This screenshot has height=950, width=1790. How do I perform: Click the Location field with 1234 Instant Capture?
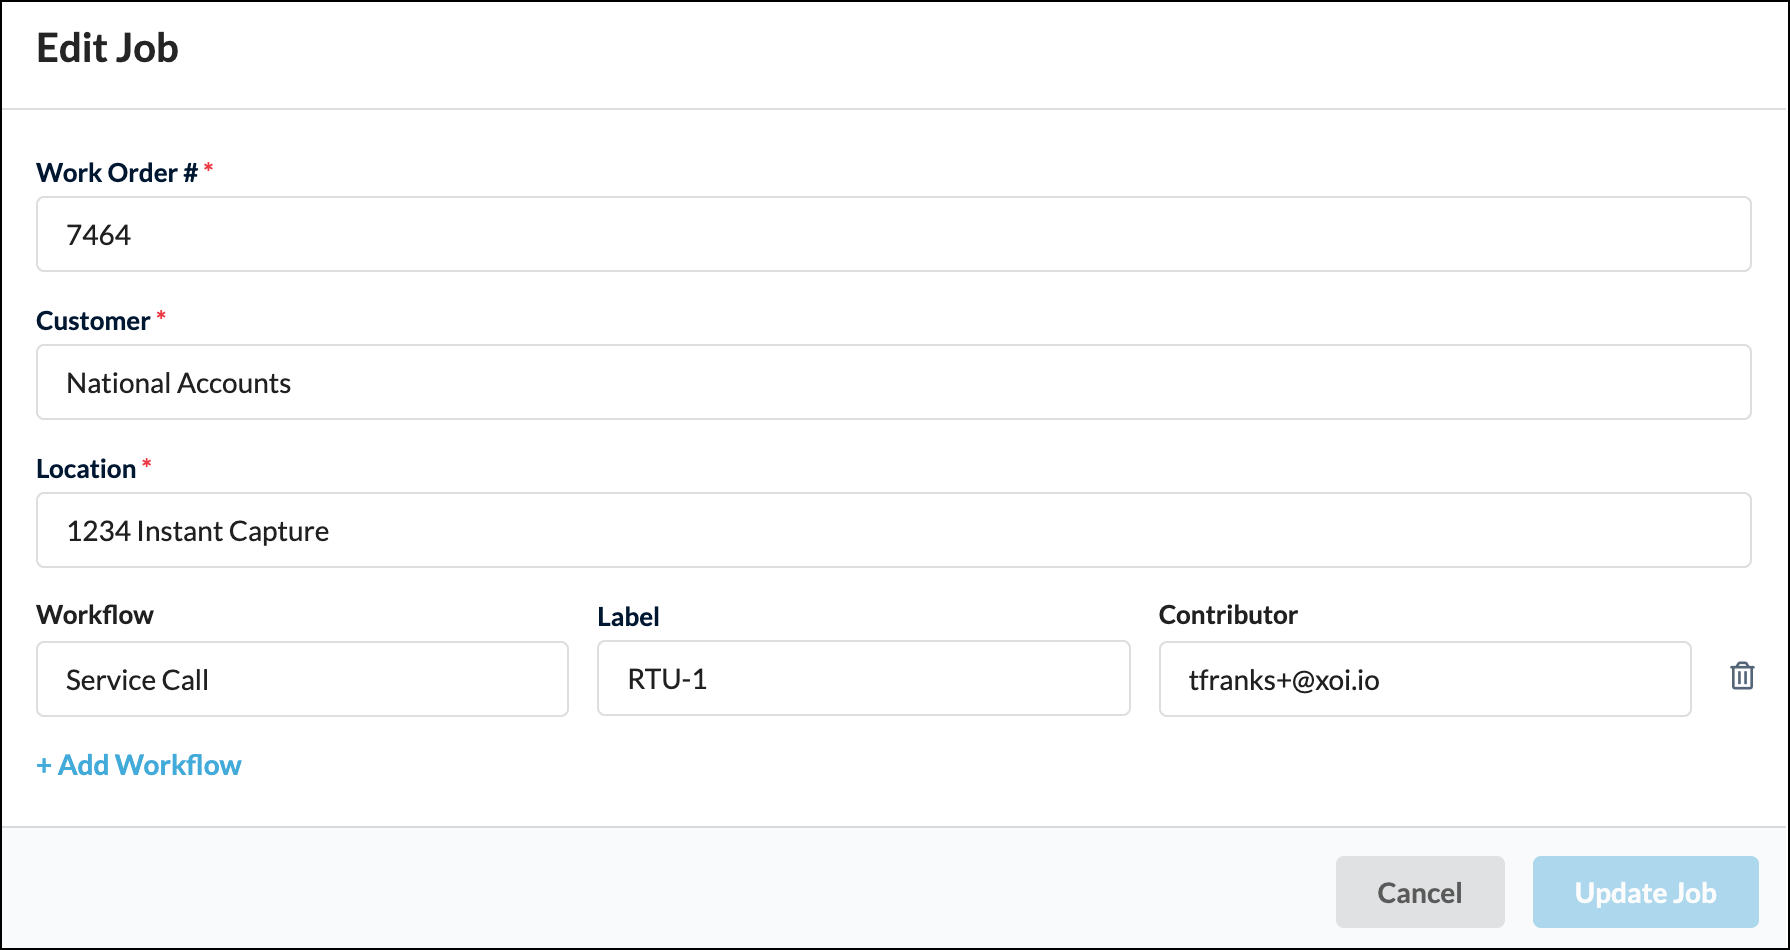[893, 531]
